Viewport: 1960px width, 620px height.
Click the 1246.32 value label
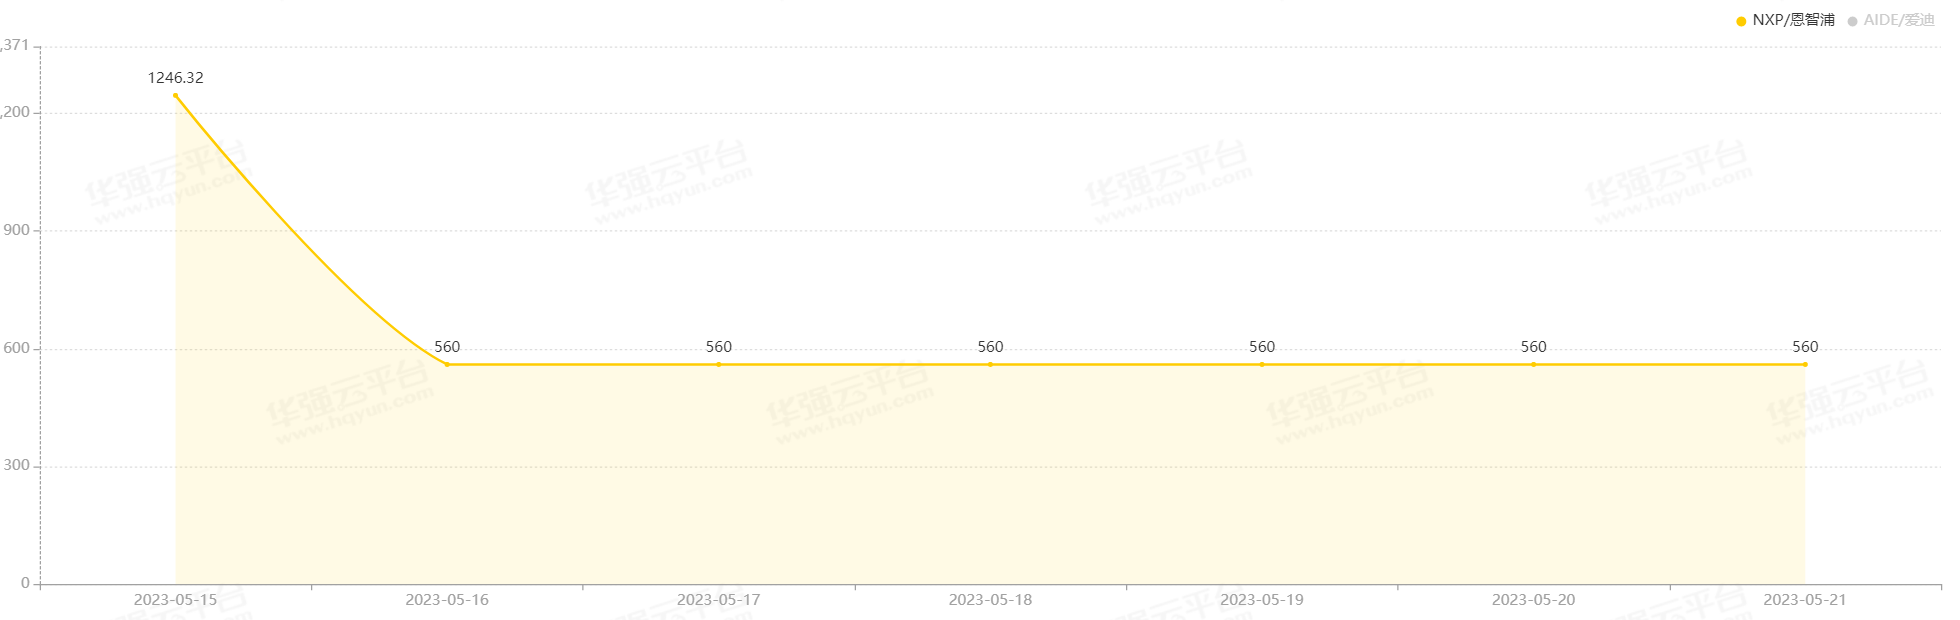176,78
